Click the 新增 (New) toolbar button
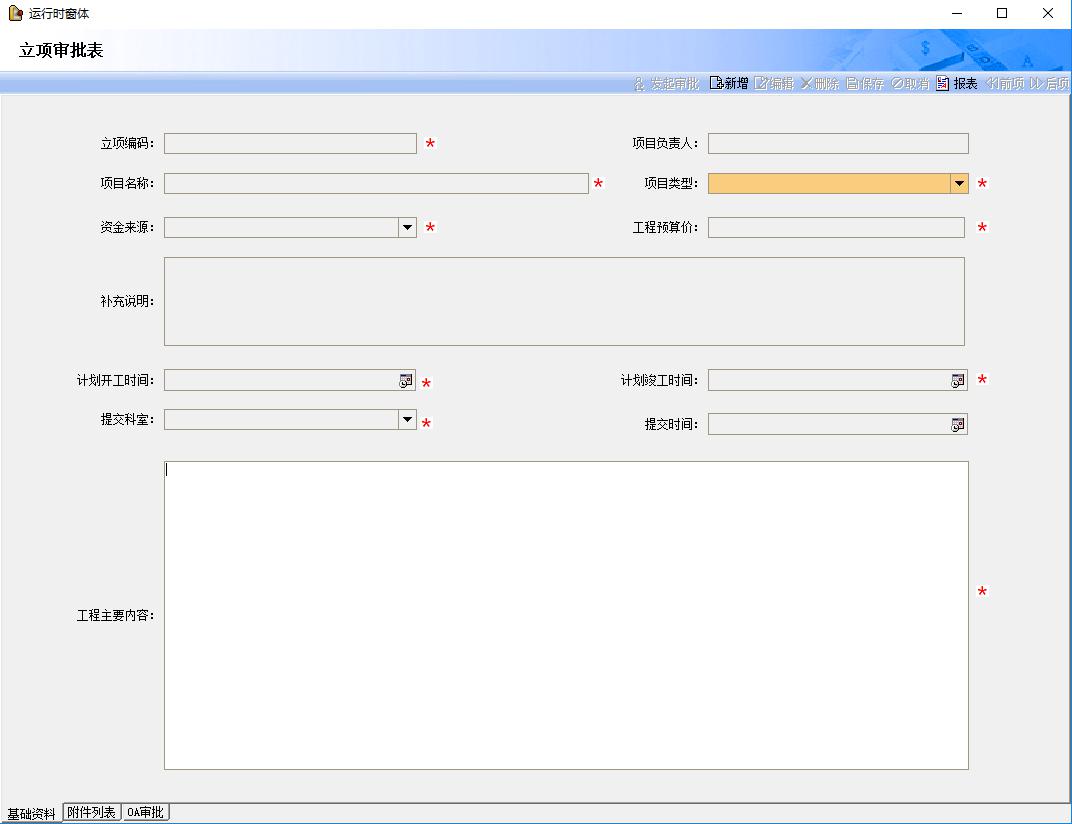This screenshot has height=824, width=1072. (x=729, y=84)
